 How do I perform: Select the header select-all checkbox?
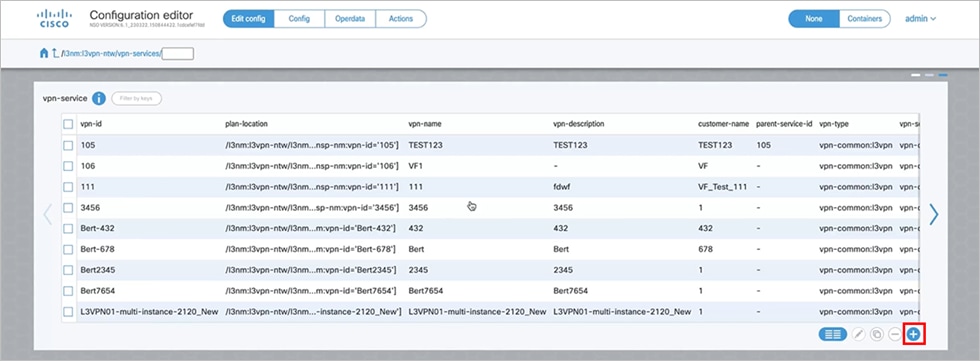click(x=68, y=124)
